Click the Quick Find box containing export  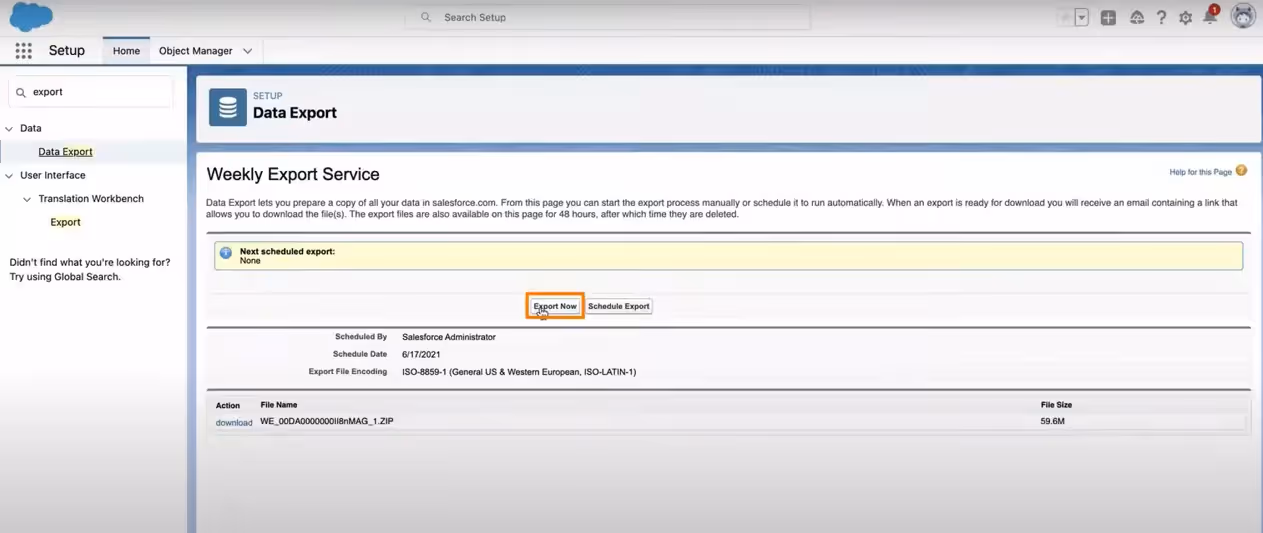91,92
